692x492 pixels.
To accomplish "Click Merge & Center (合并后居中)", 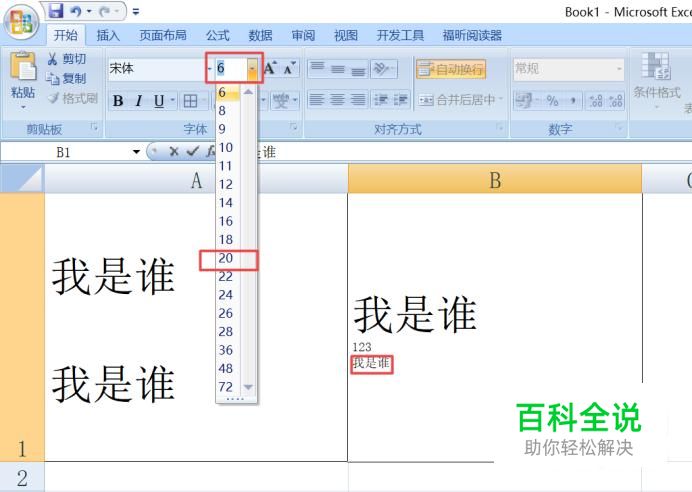I will pyautogui.click(x=456, y=100).
